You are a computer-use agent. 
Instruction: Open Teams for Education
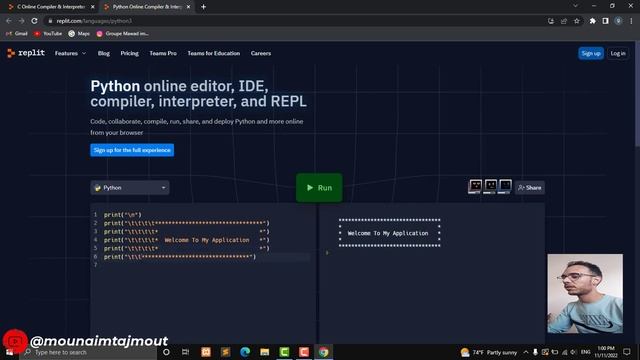(213, 53)
